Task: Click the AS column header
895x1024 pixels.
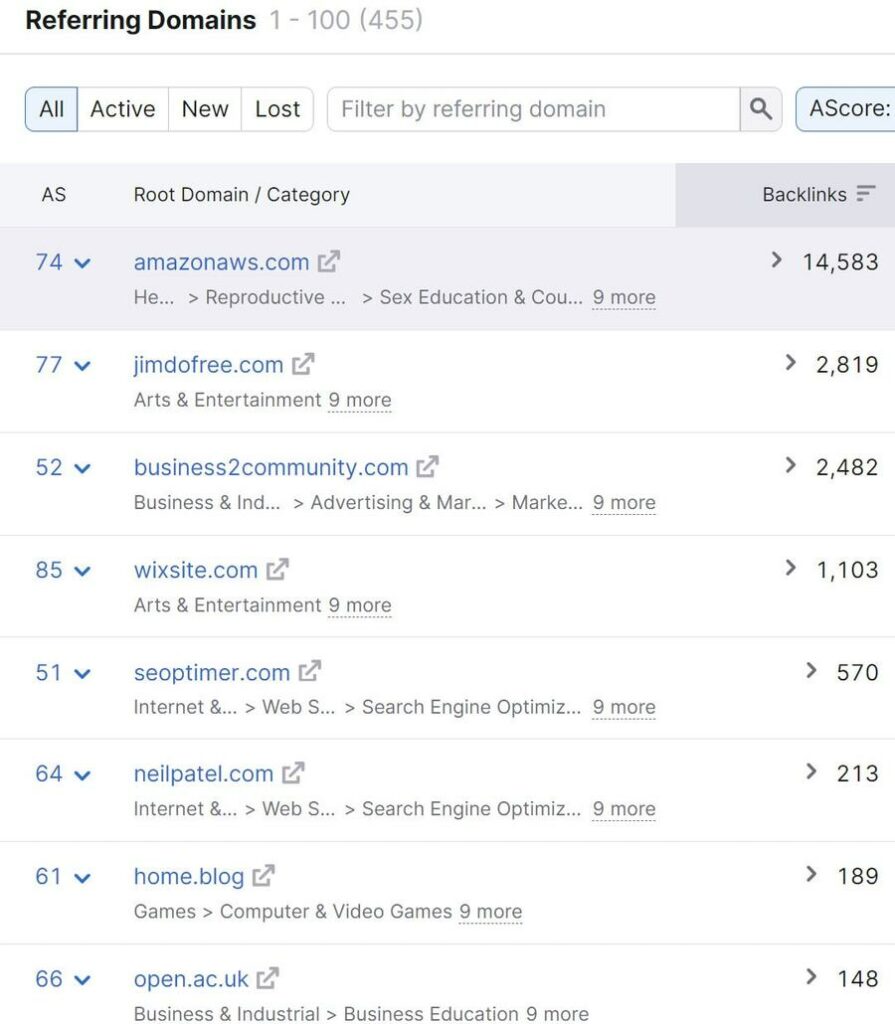Action: coord(54,195)
